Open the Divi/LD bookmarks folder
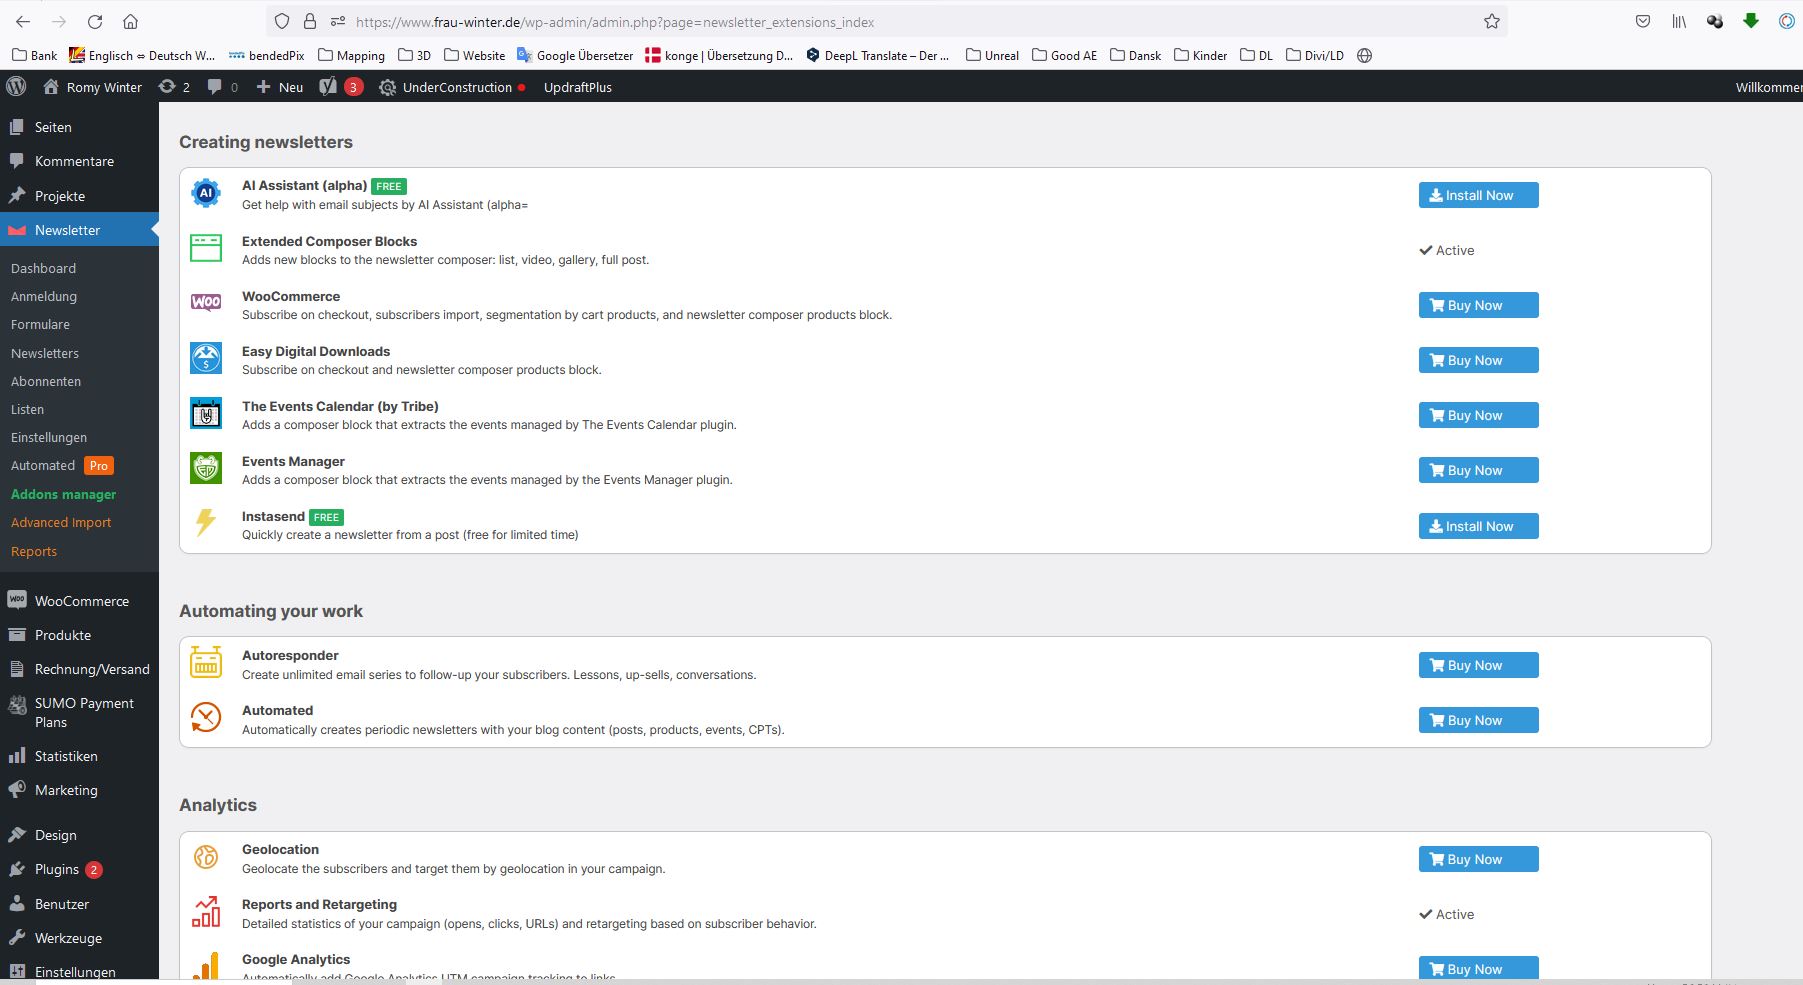This screenshot has height=985, width=1803. point(1314,56)
